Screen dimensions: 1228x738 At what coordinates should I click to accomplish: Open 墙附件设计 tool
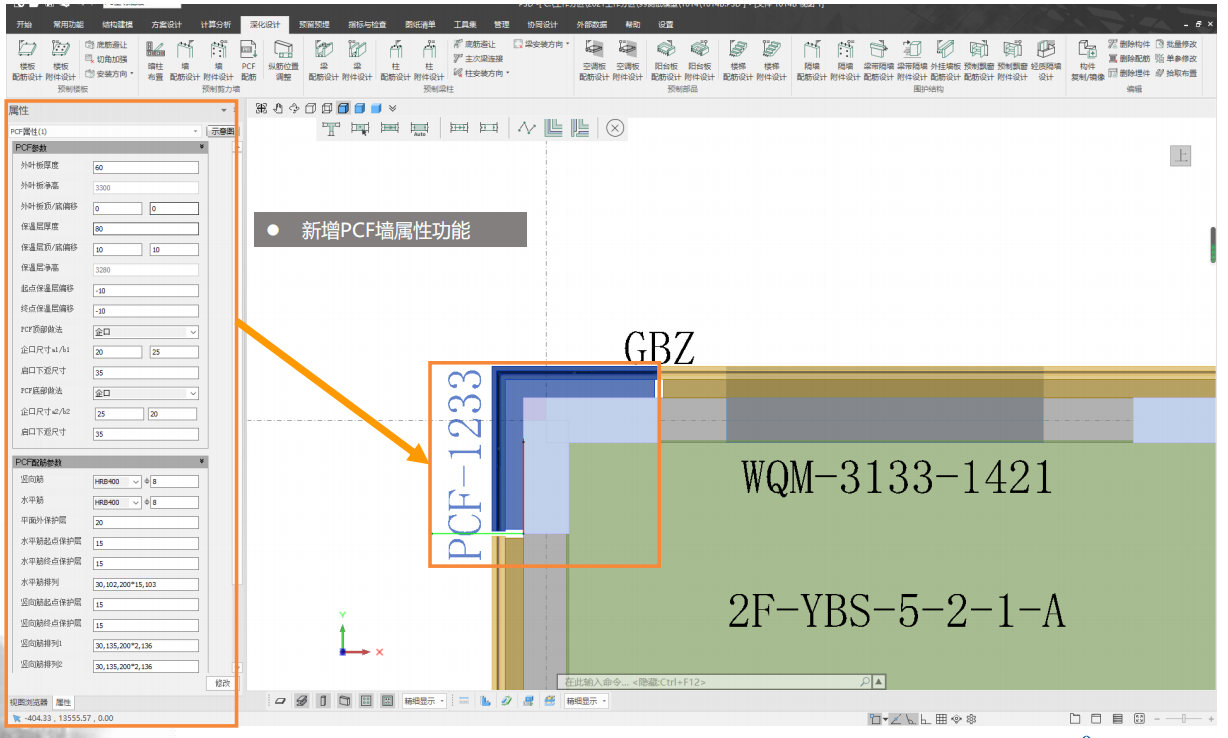click(219, 60)
